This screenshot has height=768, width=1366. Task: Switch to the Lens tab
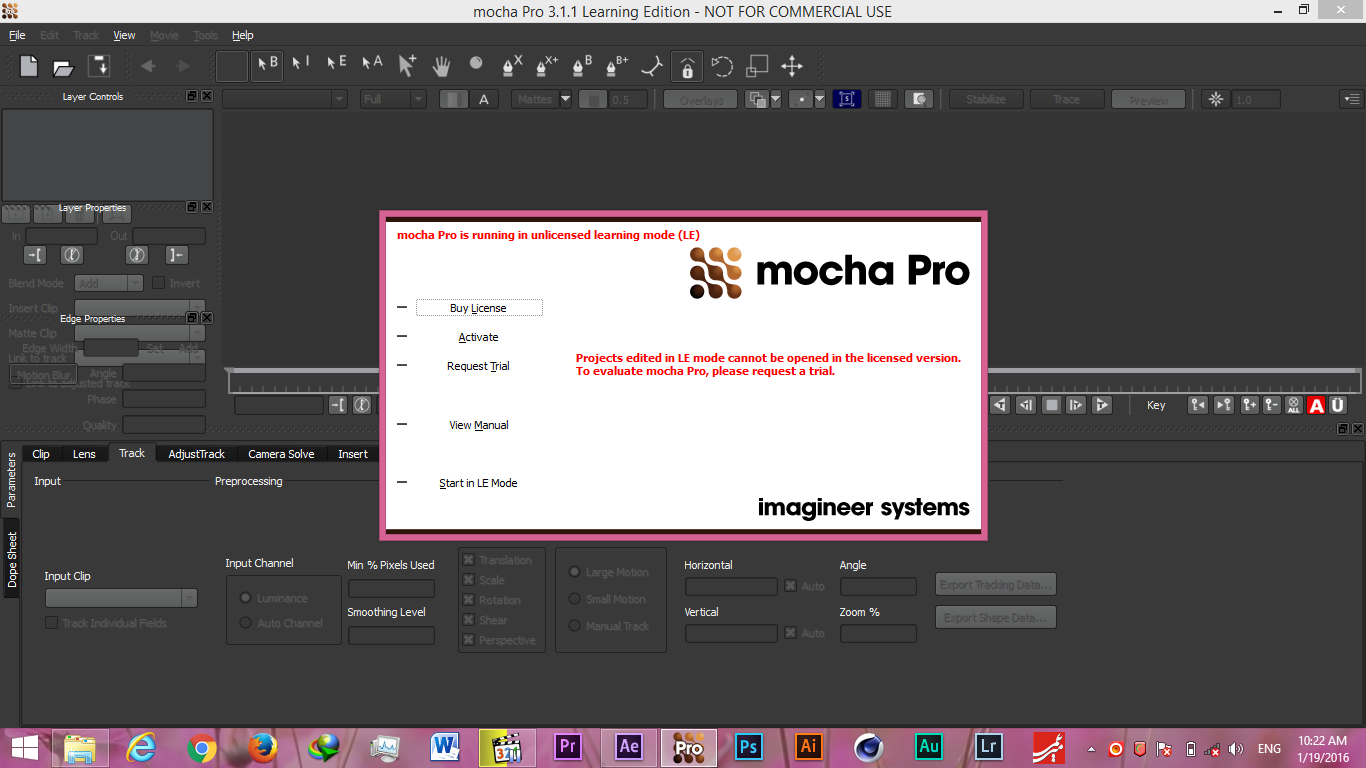(x=84, y=454)
